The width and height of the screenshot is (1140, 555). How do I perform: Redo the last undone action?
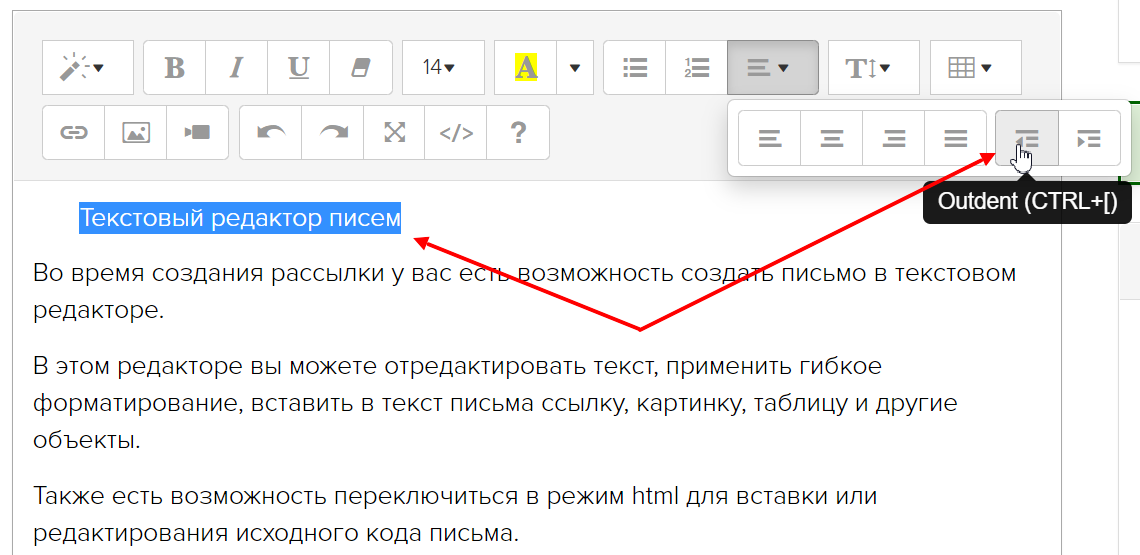(x=333, y=132)
